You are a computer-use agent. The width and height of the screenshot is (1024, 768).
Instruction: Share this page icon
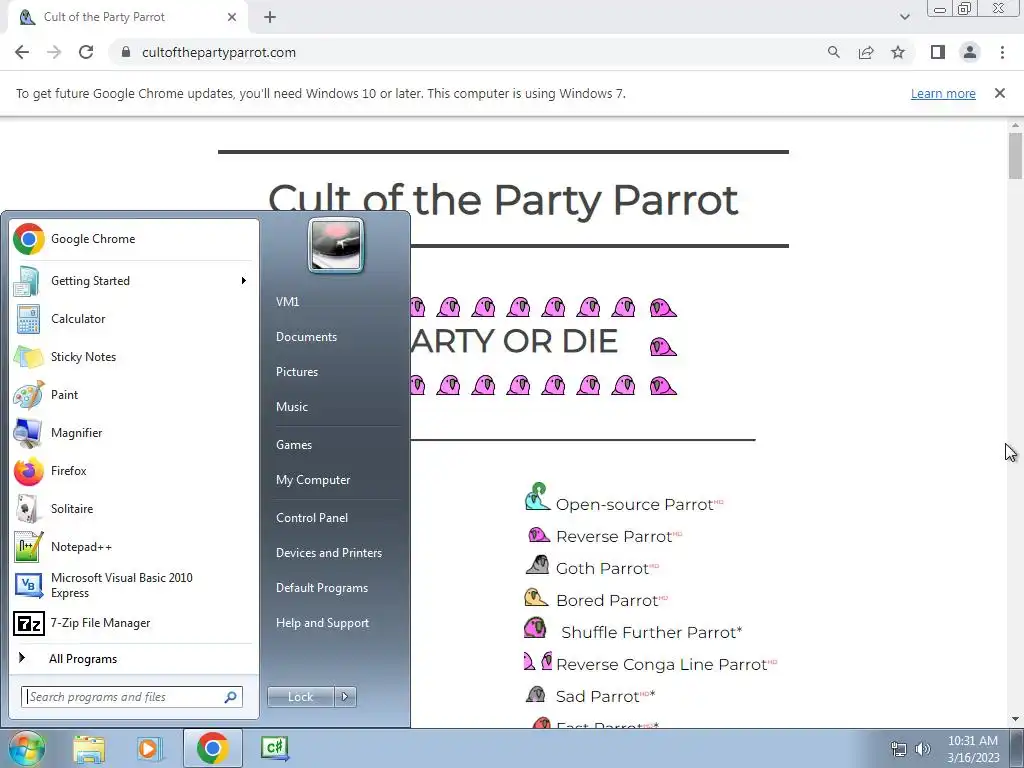point(866,52)
